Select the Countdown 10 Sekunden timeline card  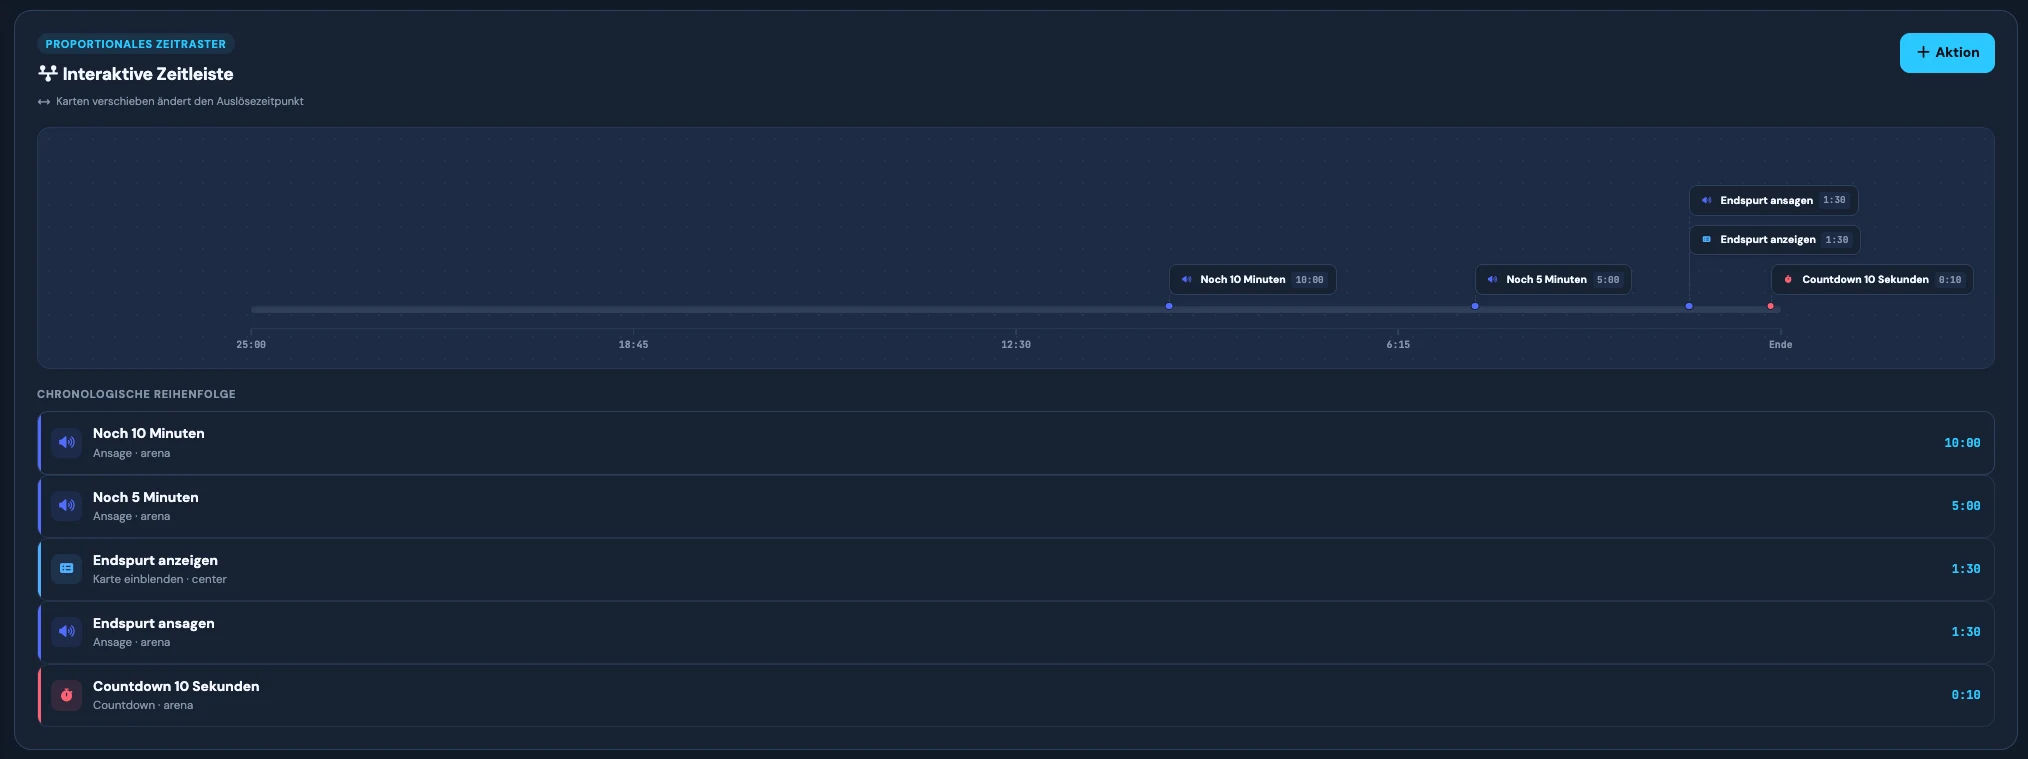(x=1872, y=280)
